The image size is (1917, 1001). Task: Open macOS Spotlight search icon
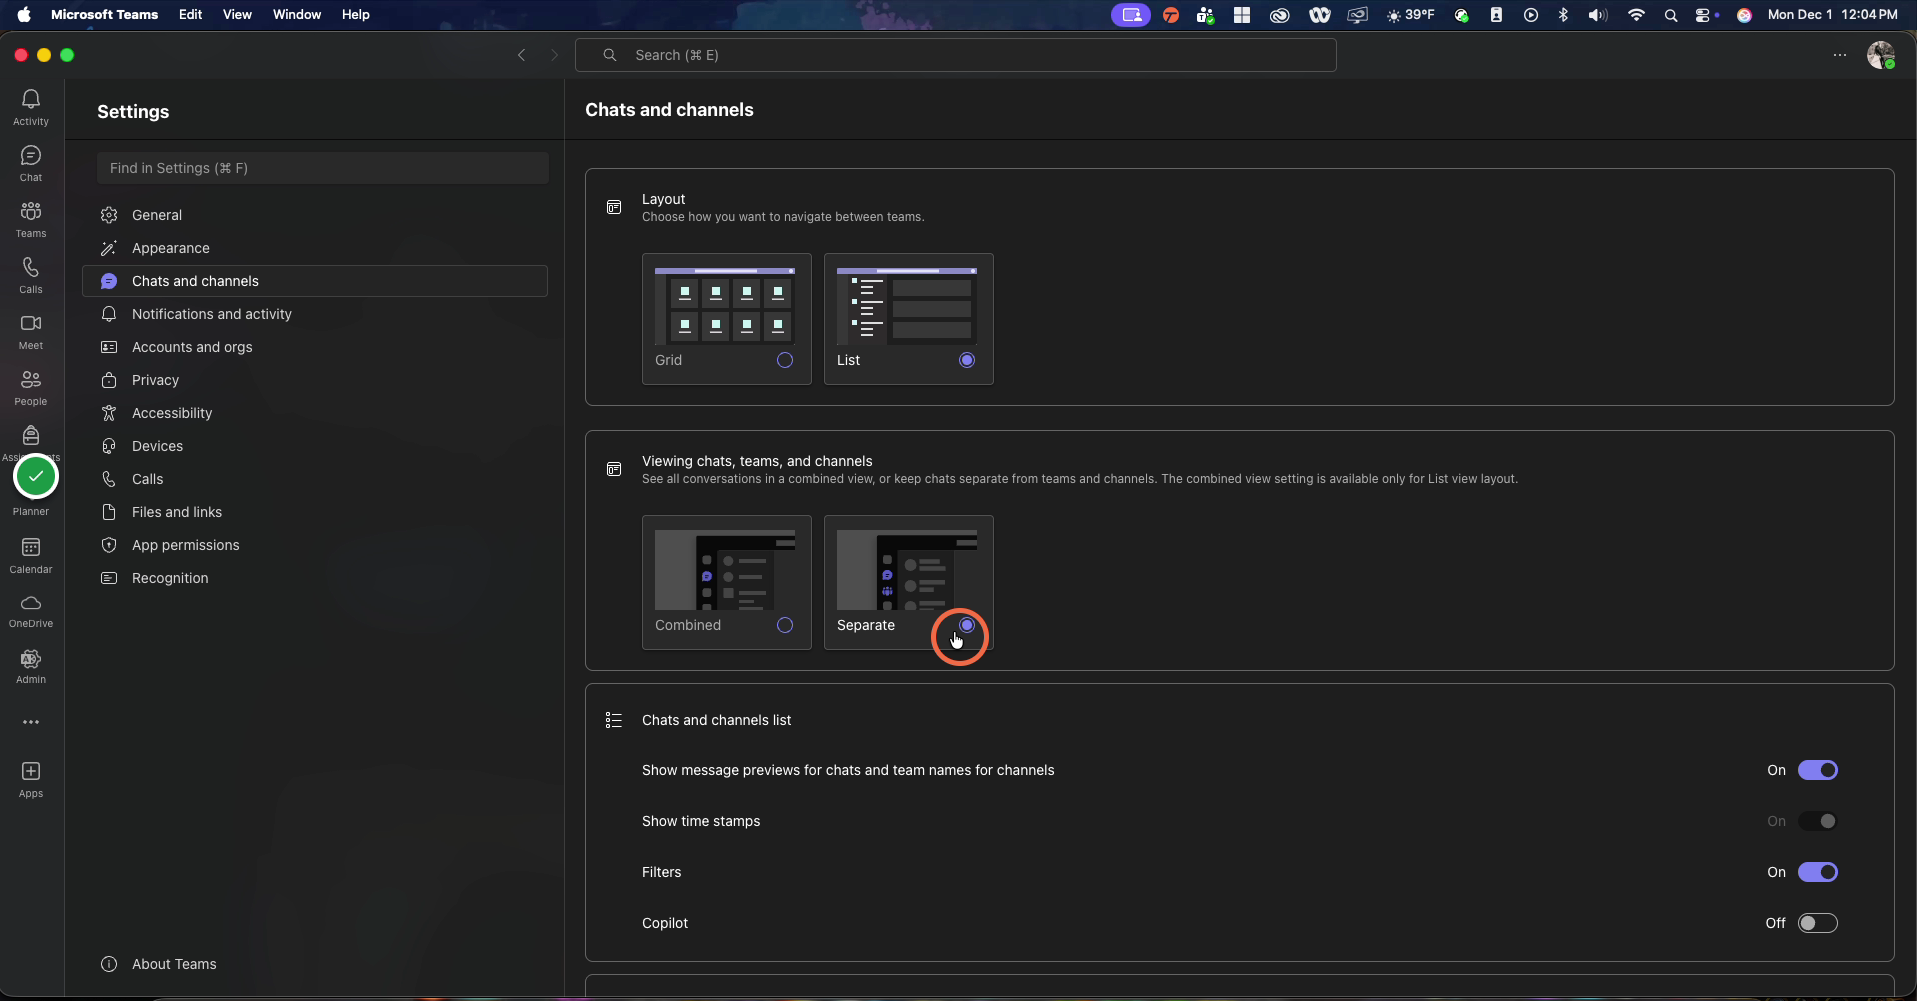[1671, 15]
